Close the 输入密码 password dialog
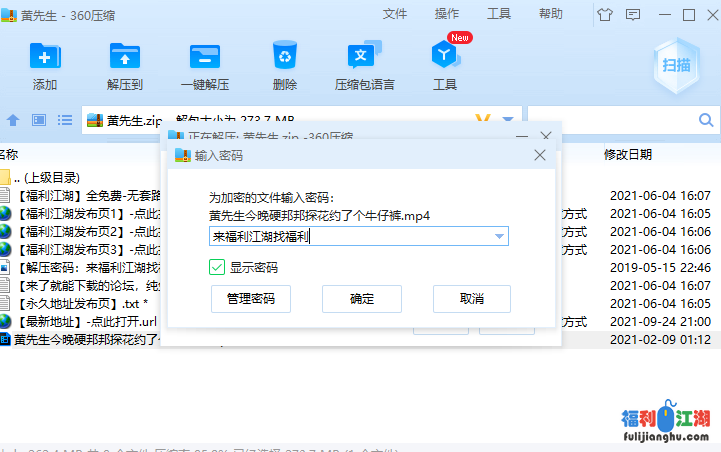Viewport: 721px width, 452px height. point(540,155)
